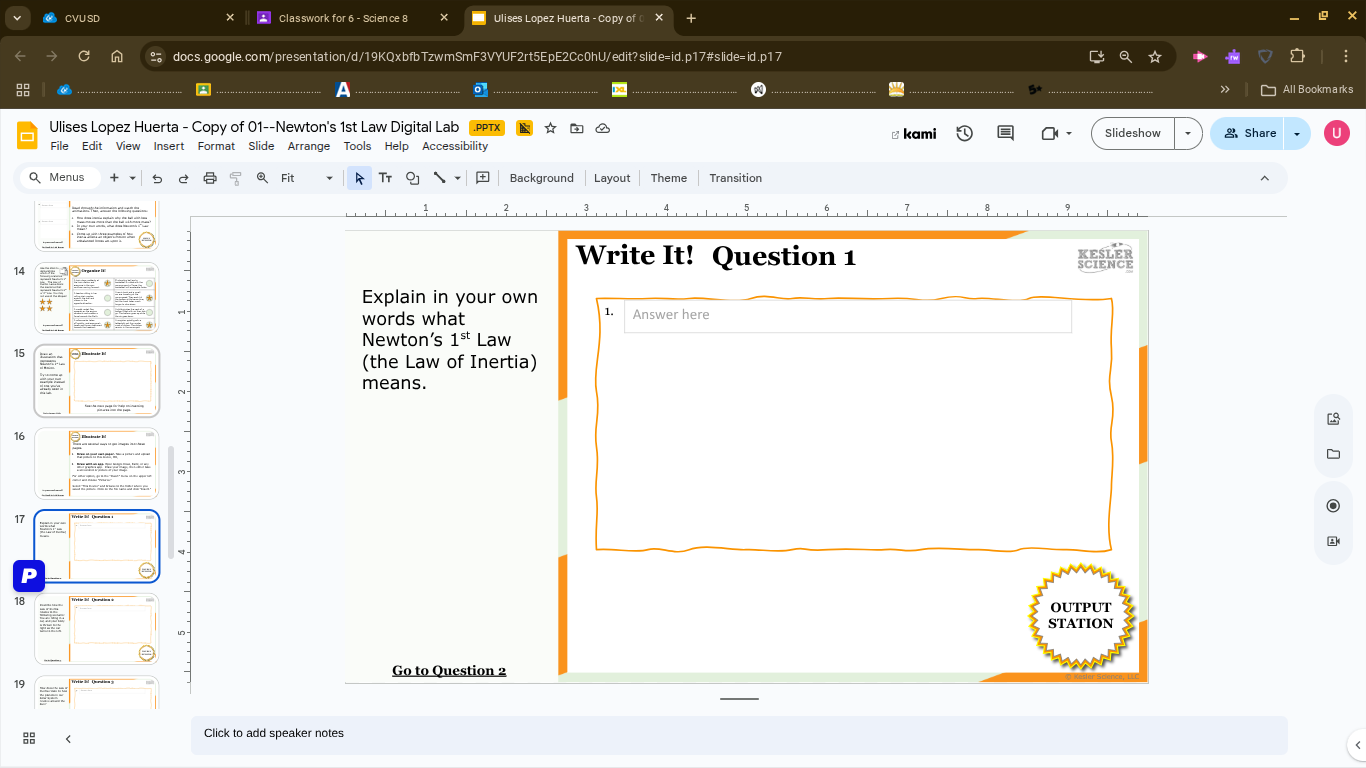Click the Go to Question 2 link
Screen dimensions: 1366x768
[449, 670]
